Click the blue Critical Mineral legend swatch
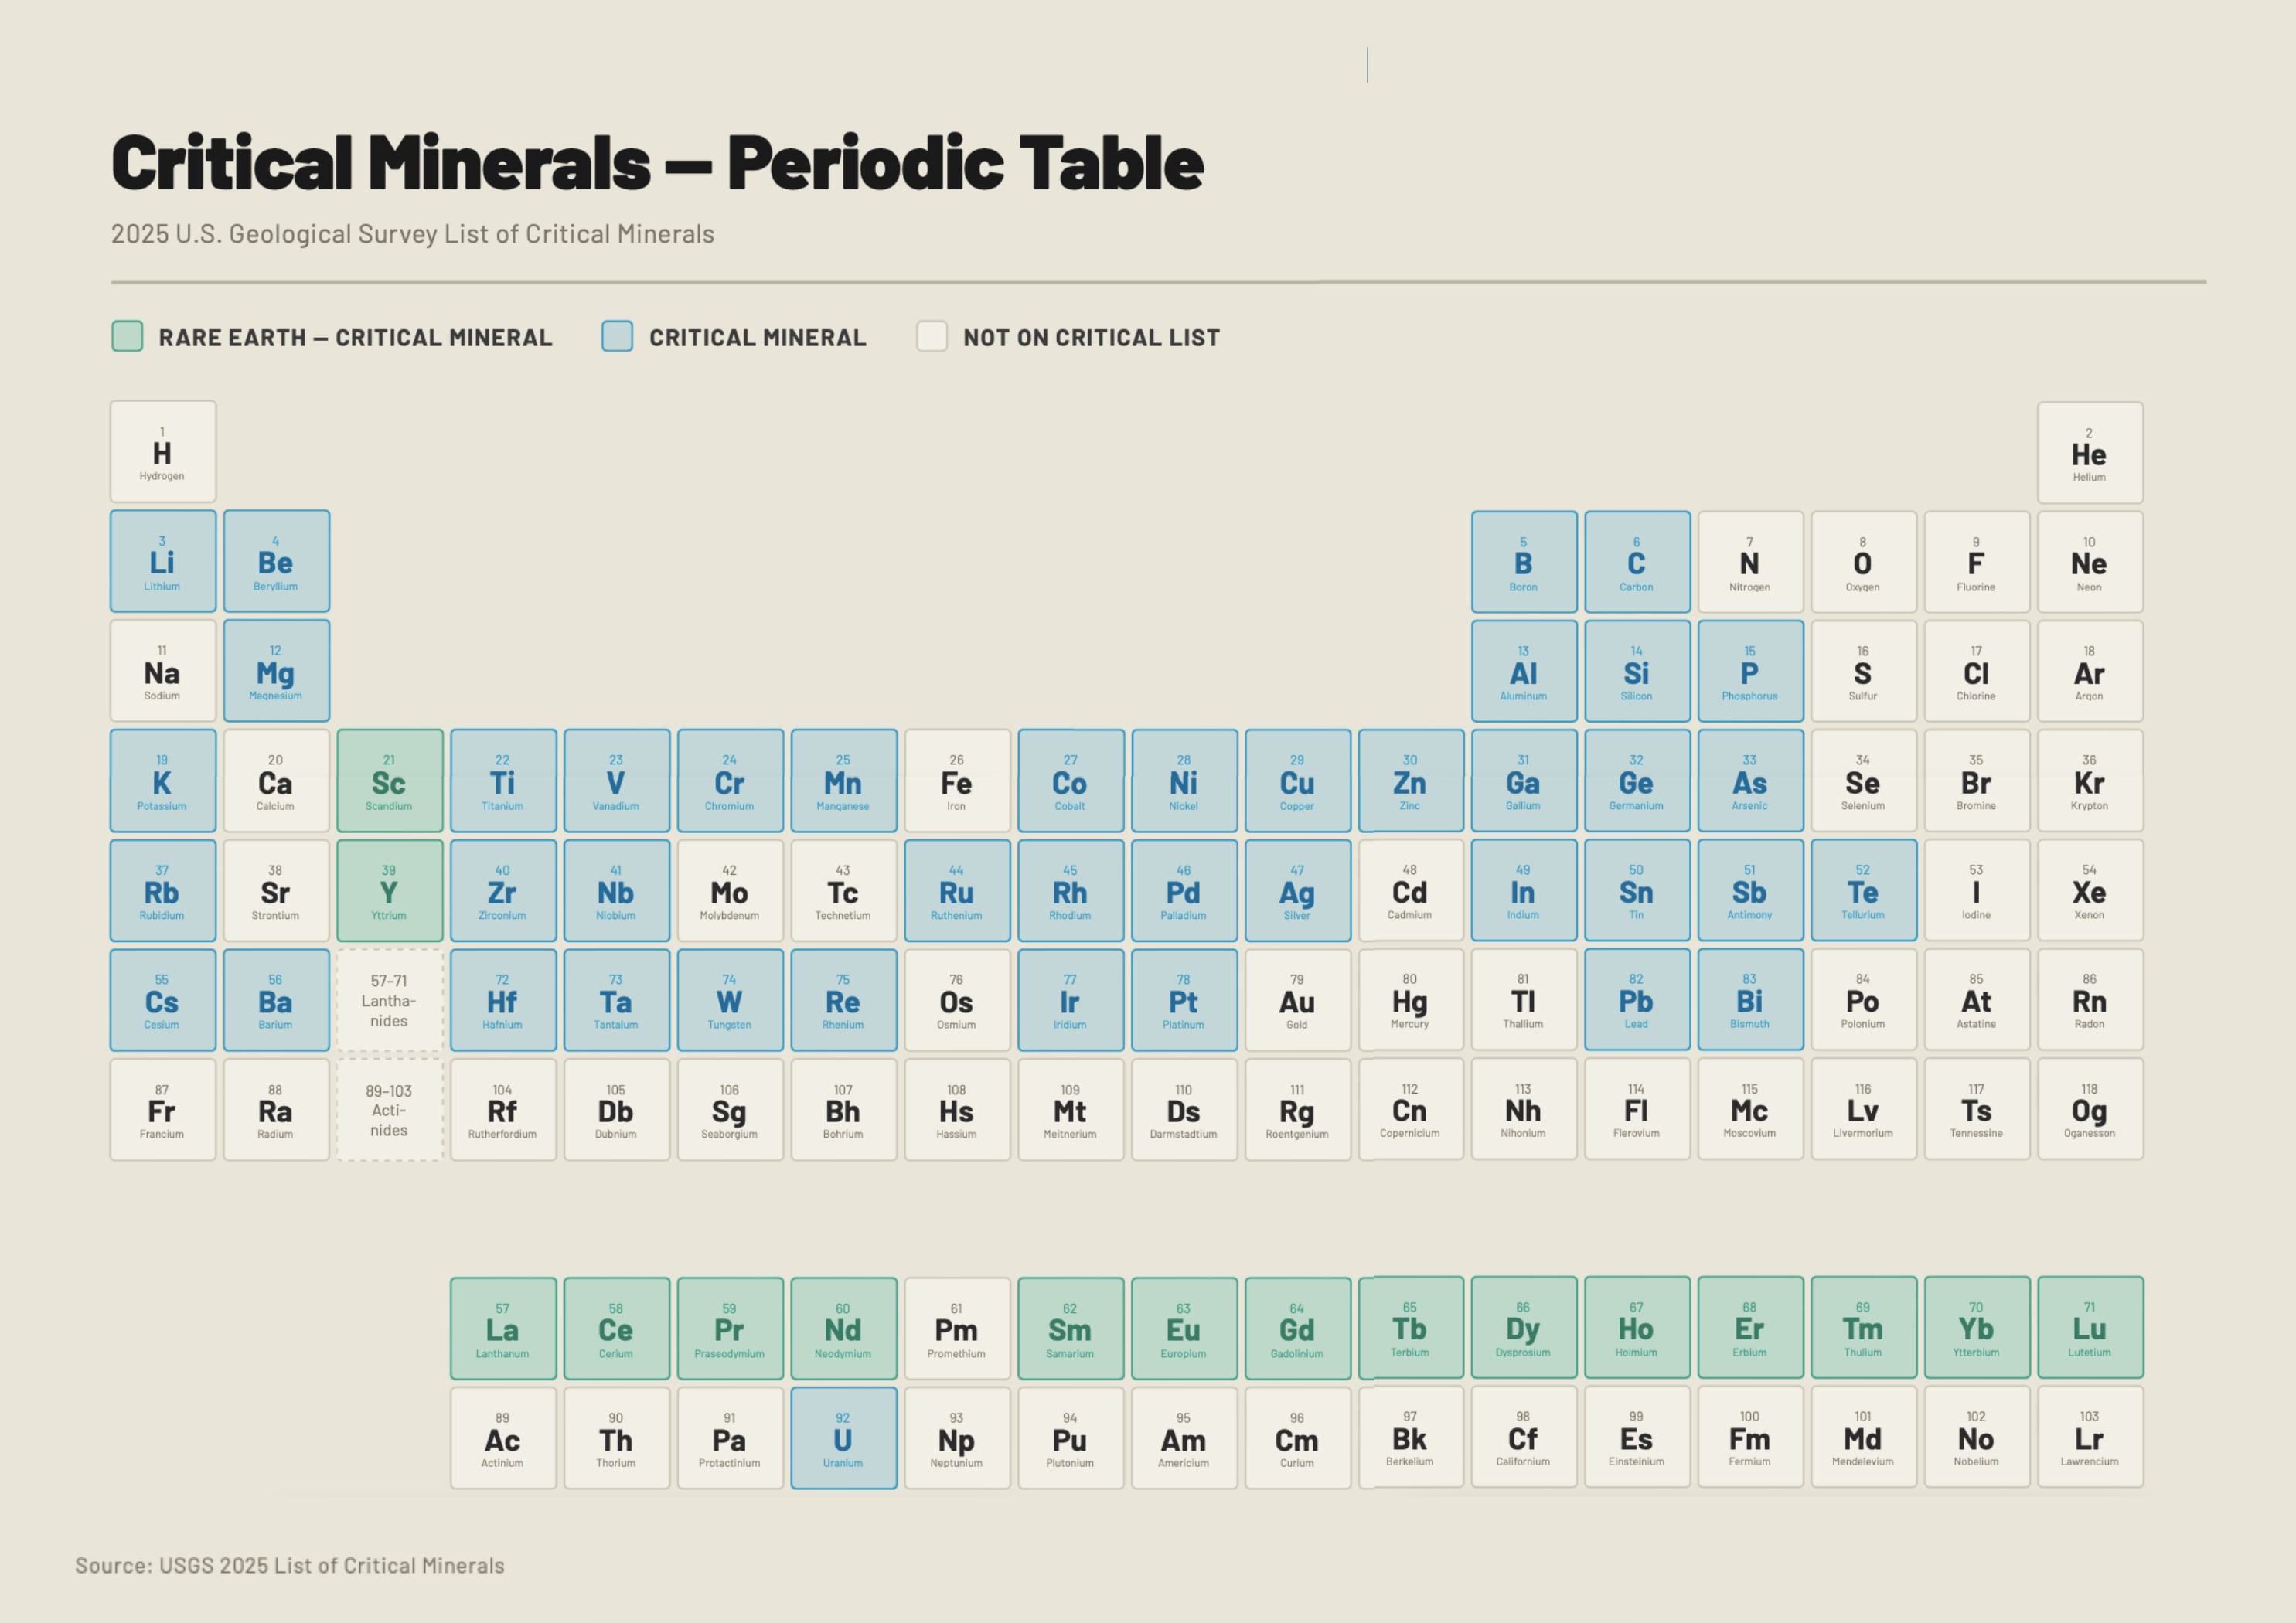Viewport: 2296px width, 1623px height. coord(617,336)
